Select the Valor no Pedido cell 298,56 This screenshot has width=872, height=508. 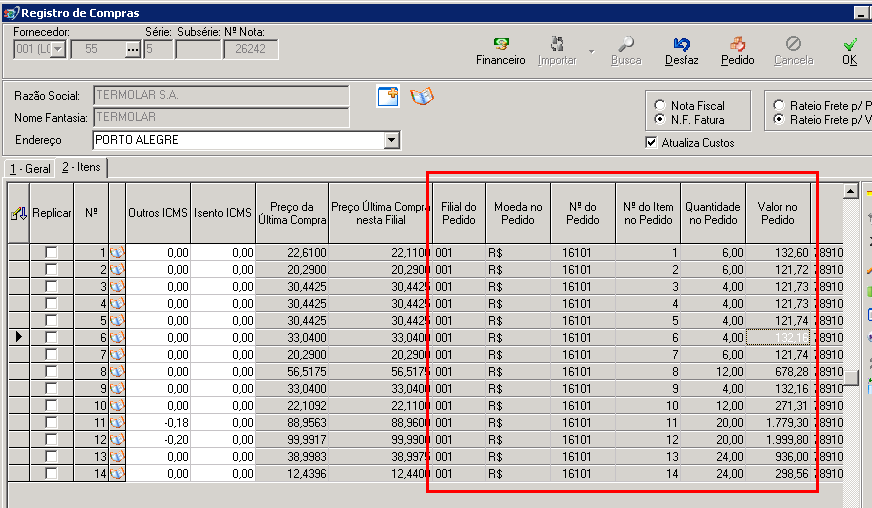point(777,474)
